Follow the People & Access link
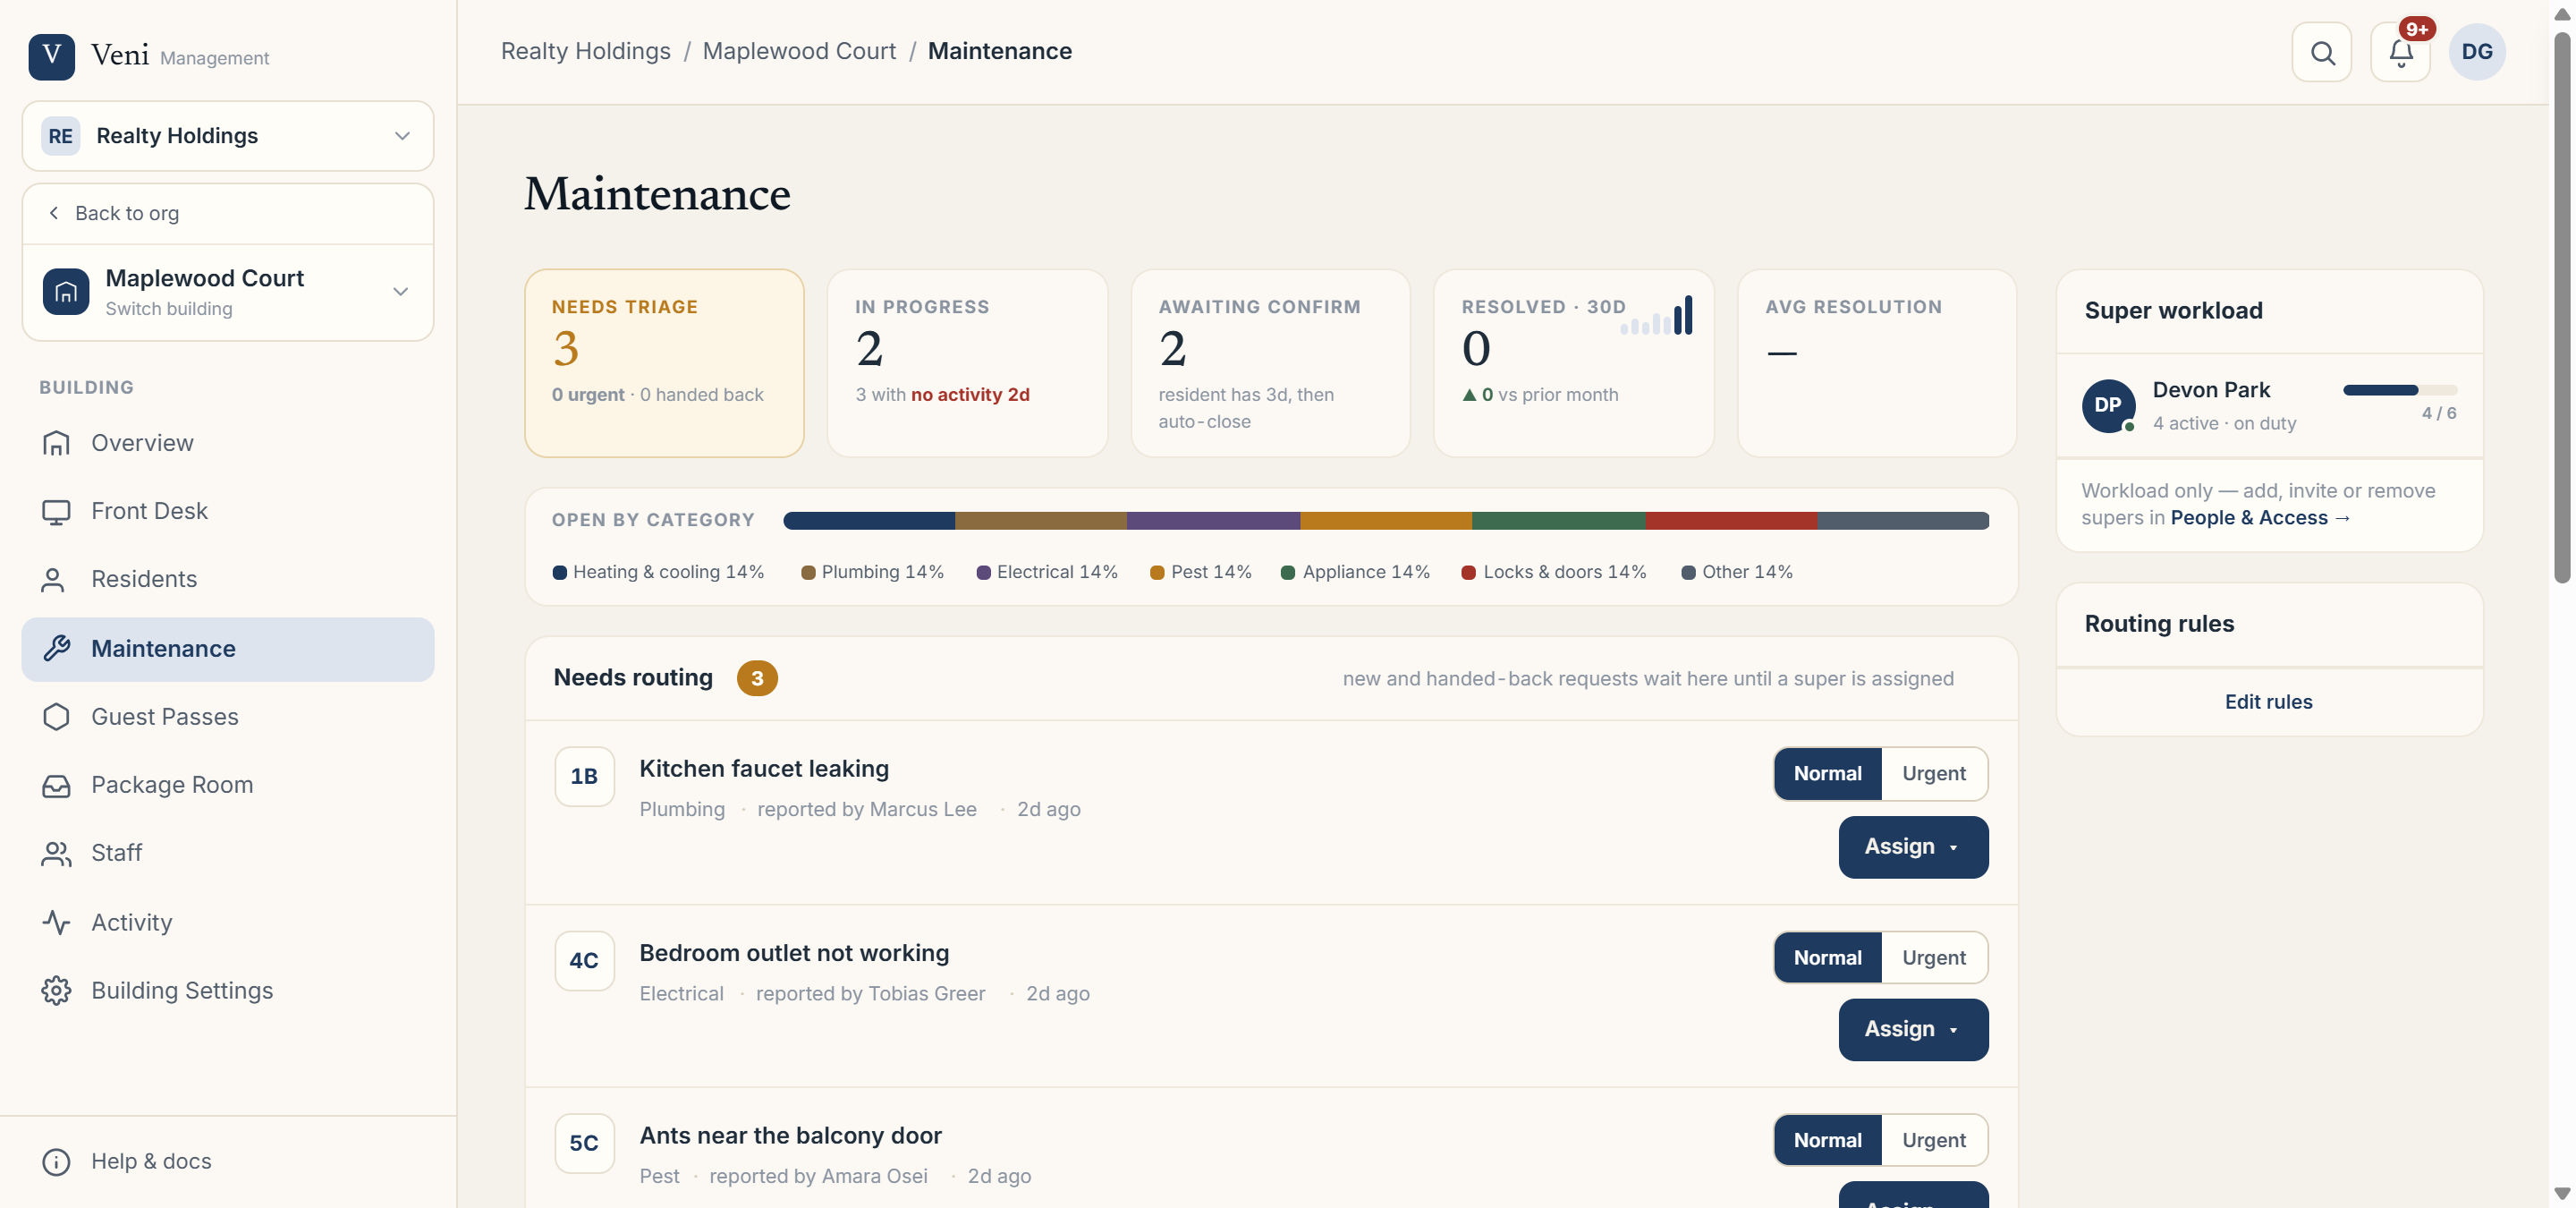This screenshot has height=1208, width=2576. tap(2259, 518)
